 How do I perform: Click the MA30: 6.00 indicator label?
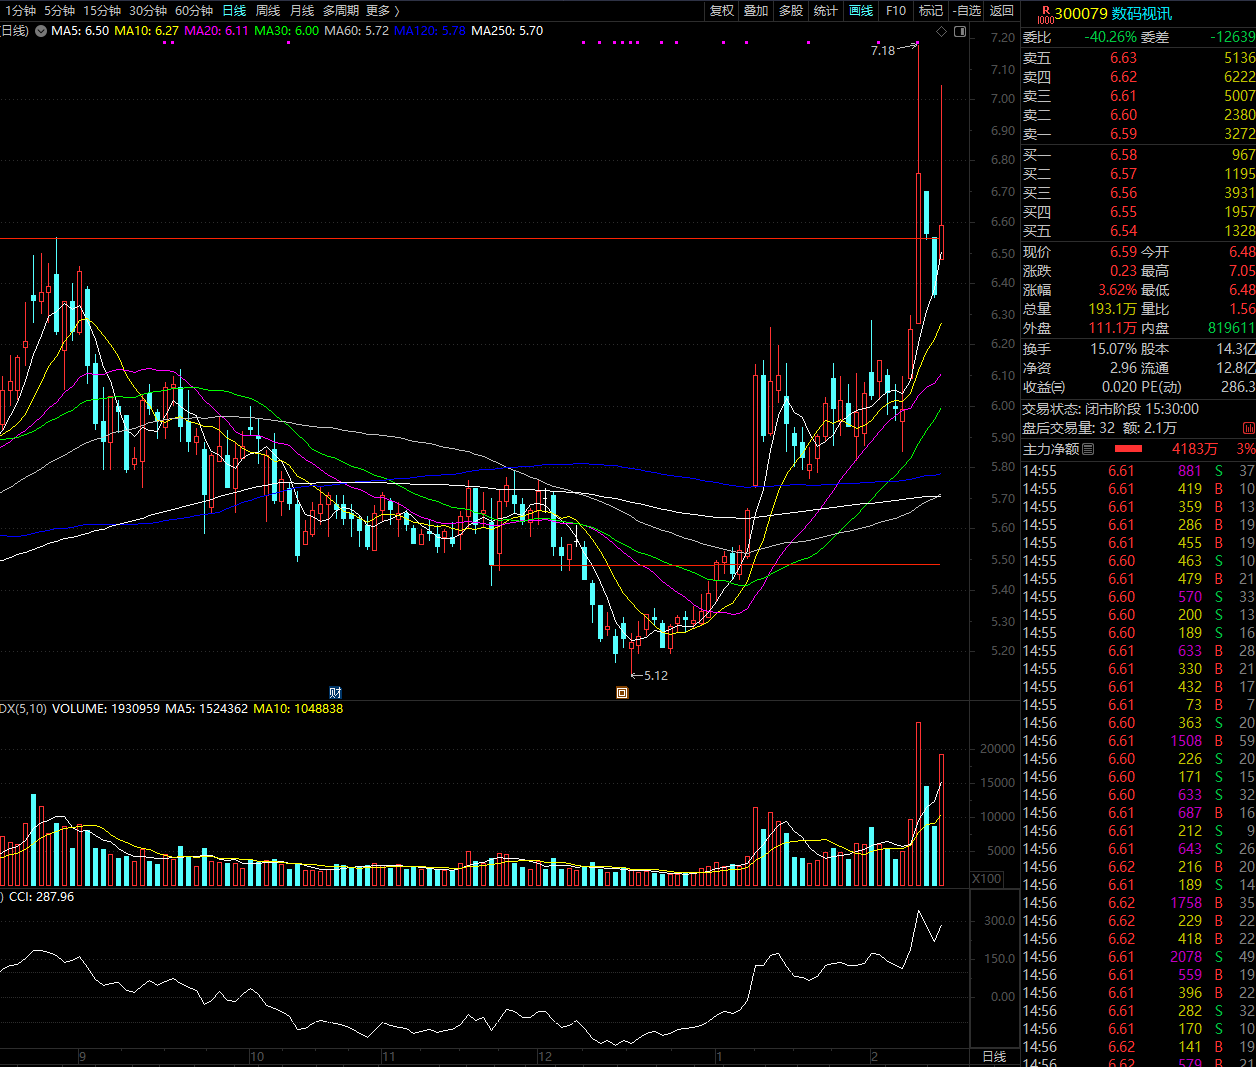[286, 31]
